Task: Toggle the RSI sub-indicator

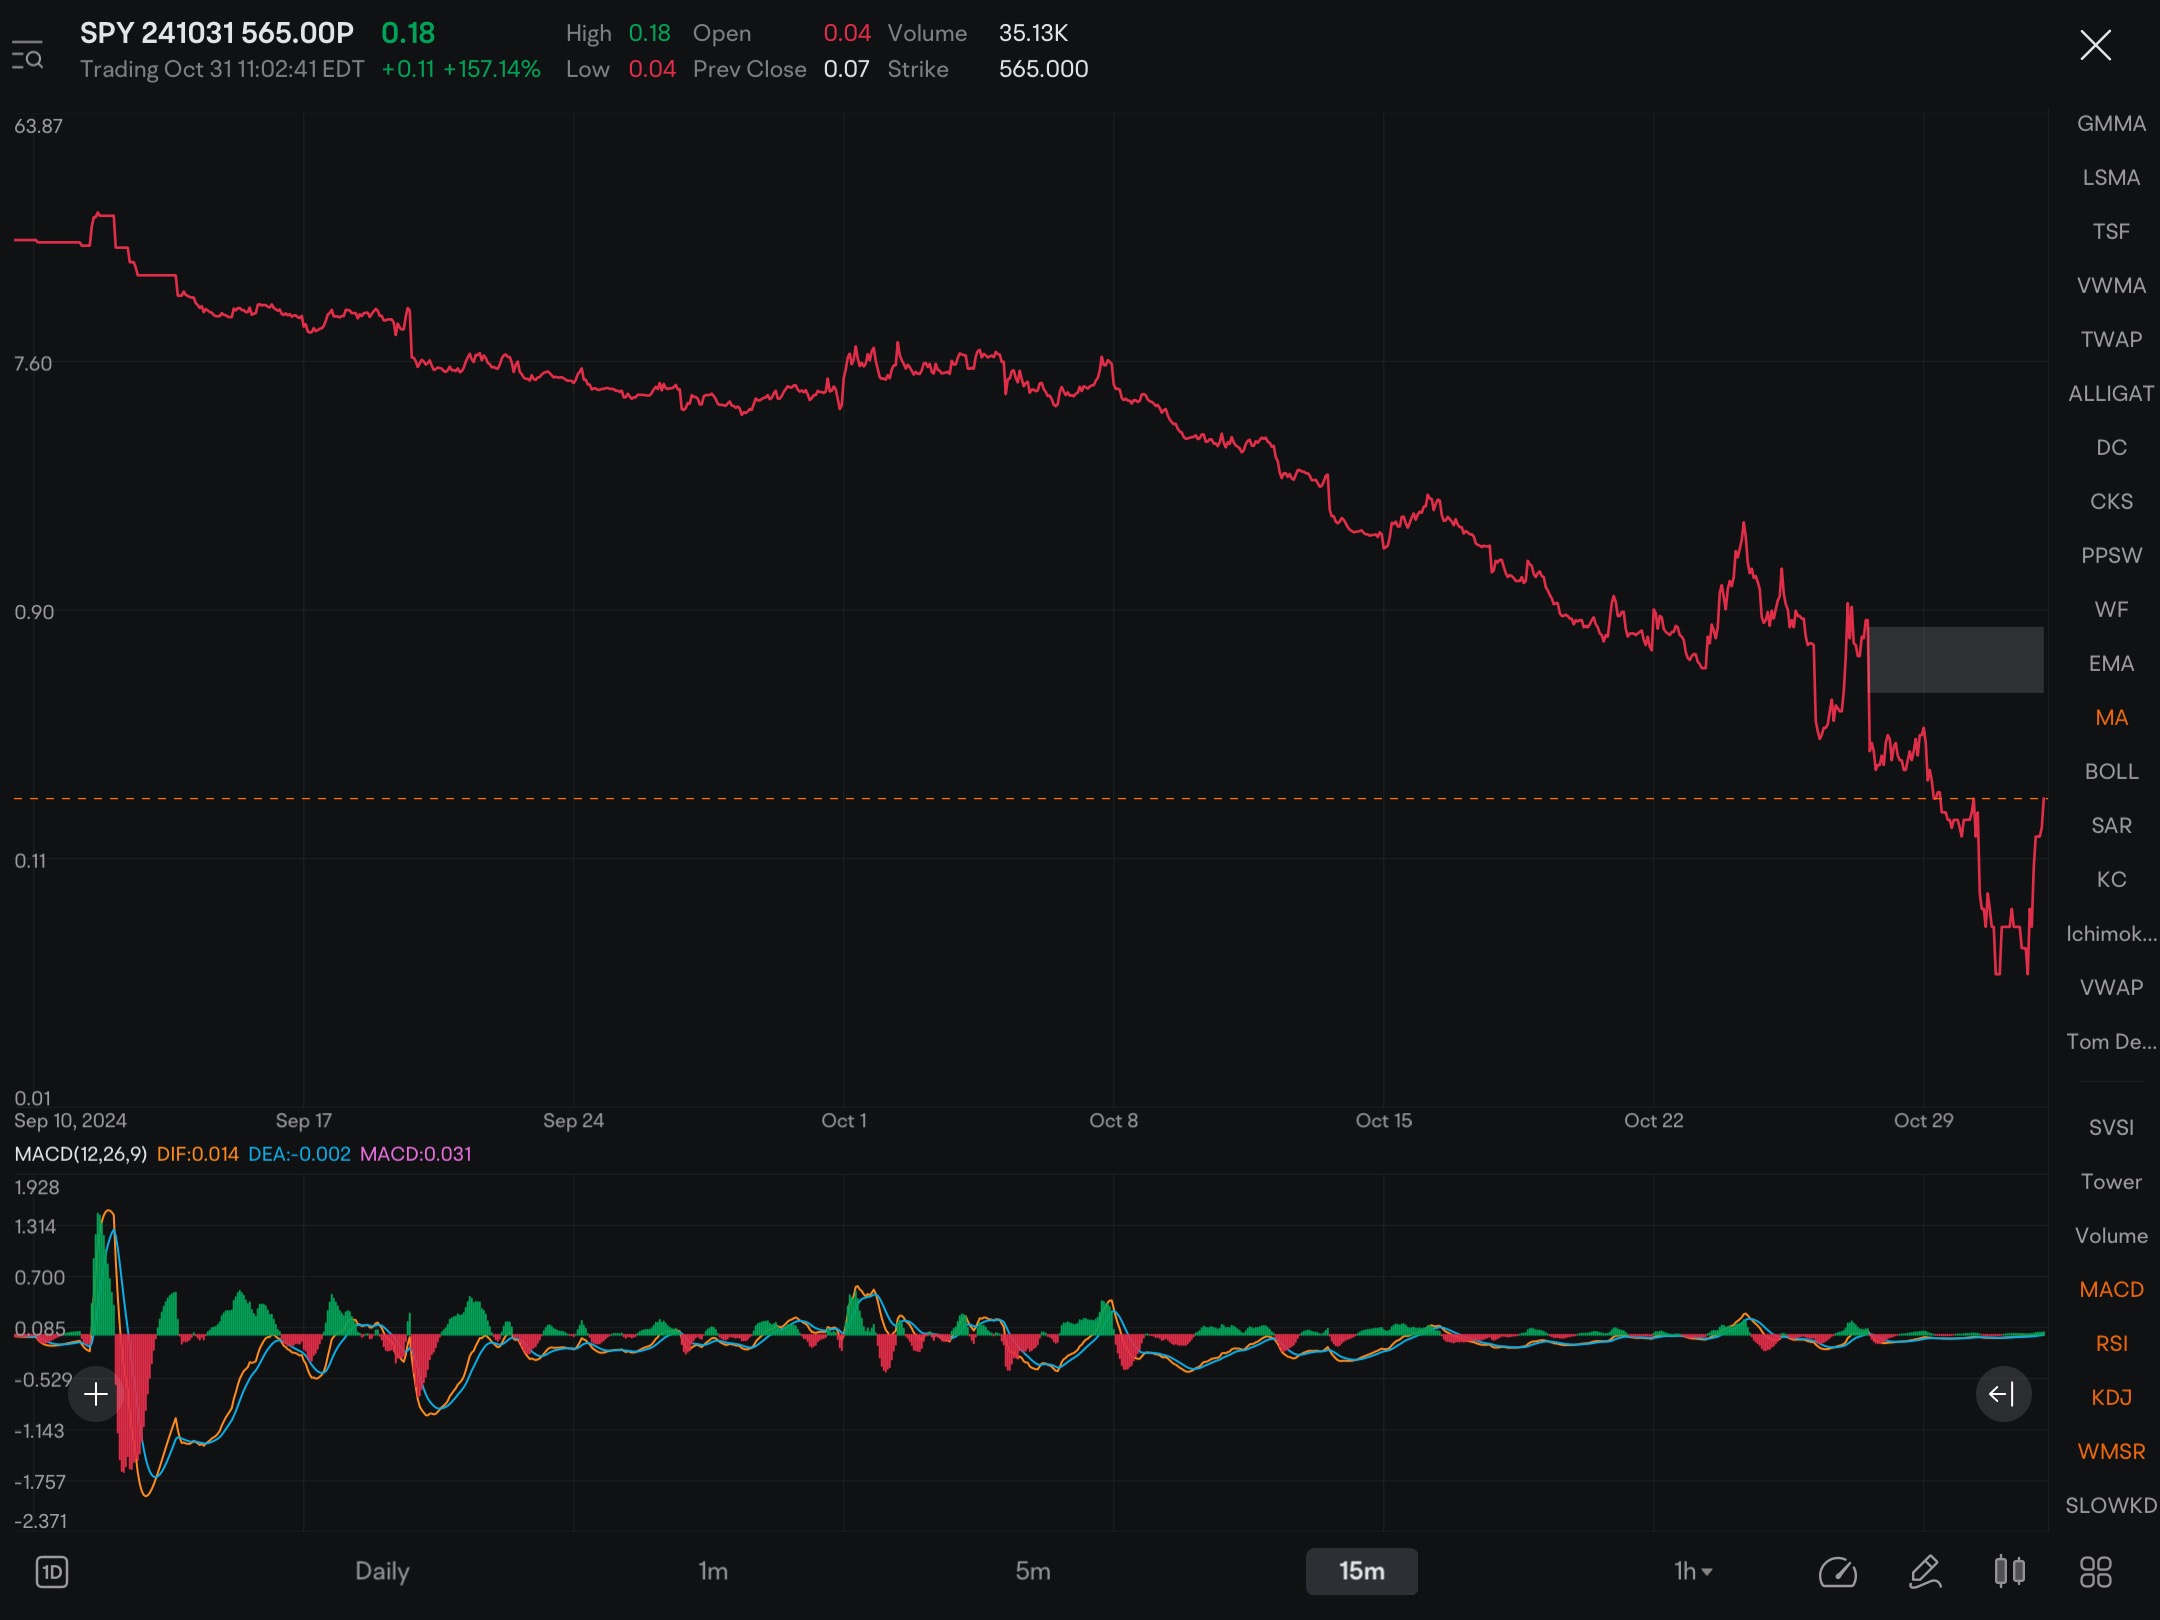Action: point(2111,1344)
